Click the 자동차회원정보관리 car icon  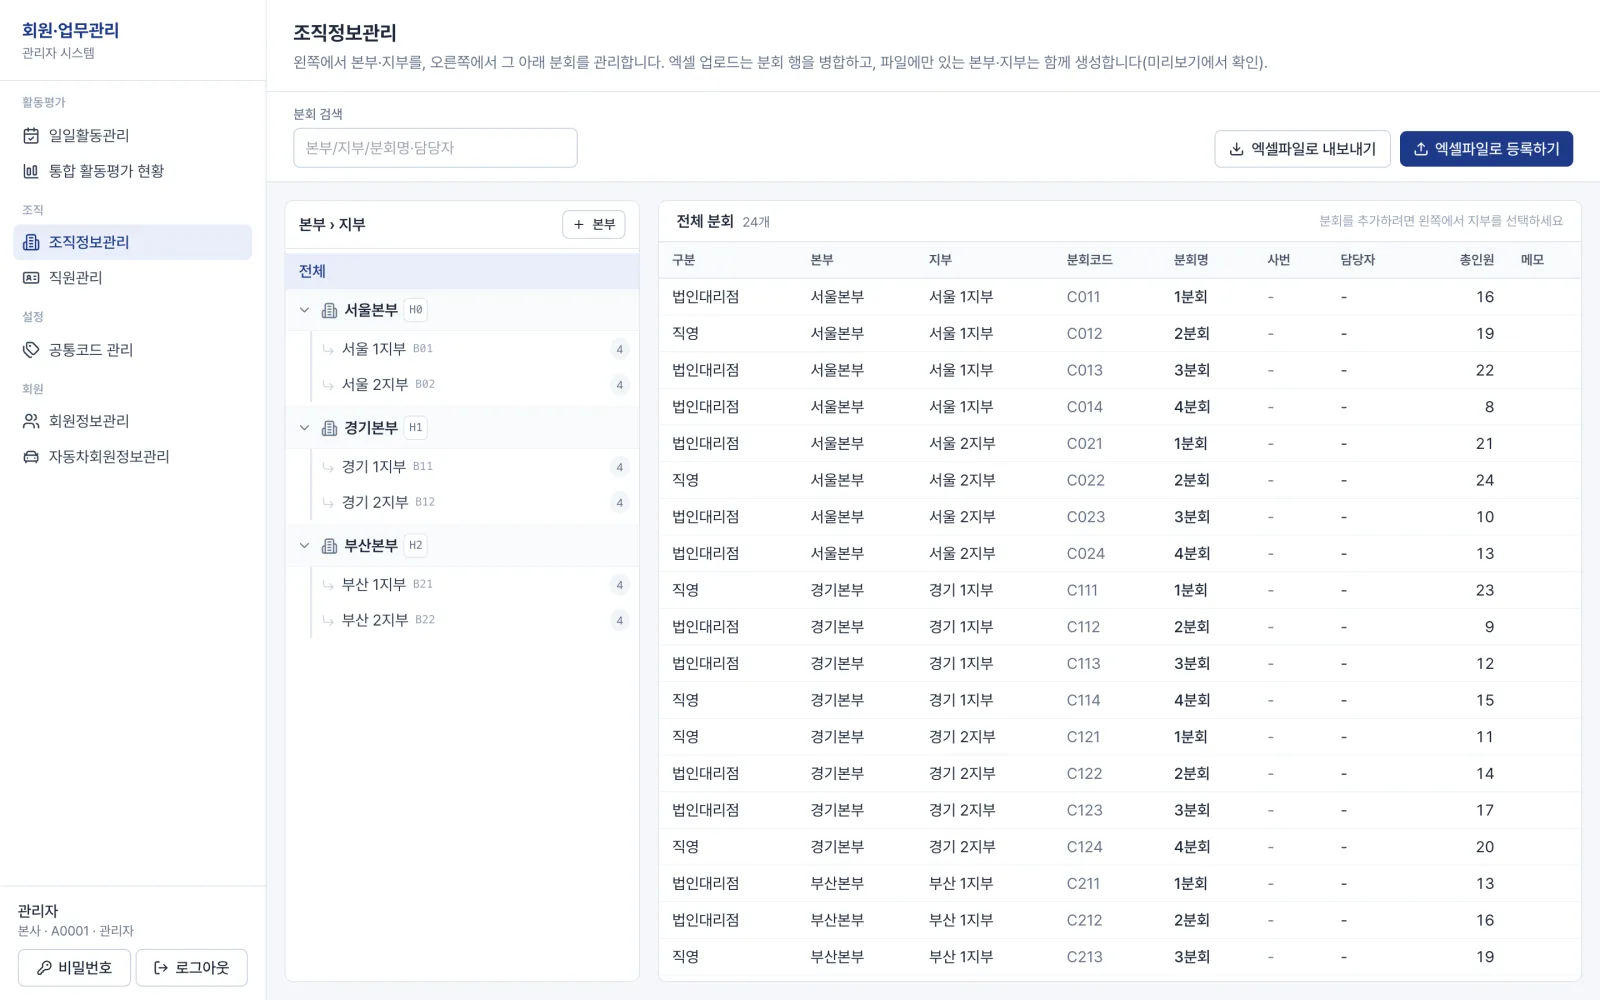(31, 456)
